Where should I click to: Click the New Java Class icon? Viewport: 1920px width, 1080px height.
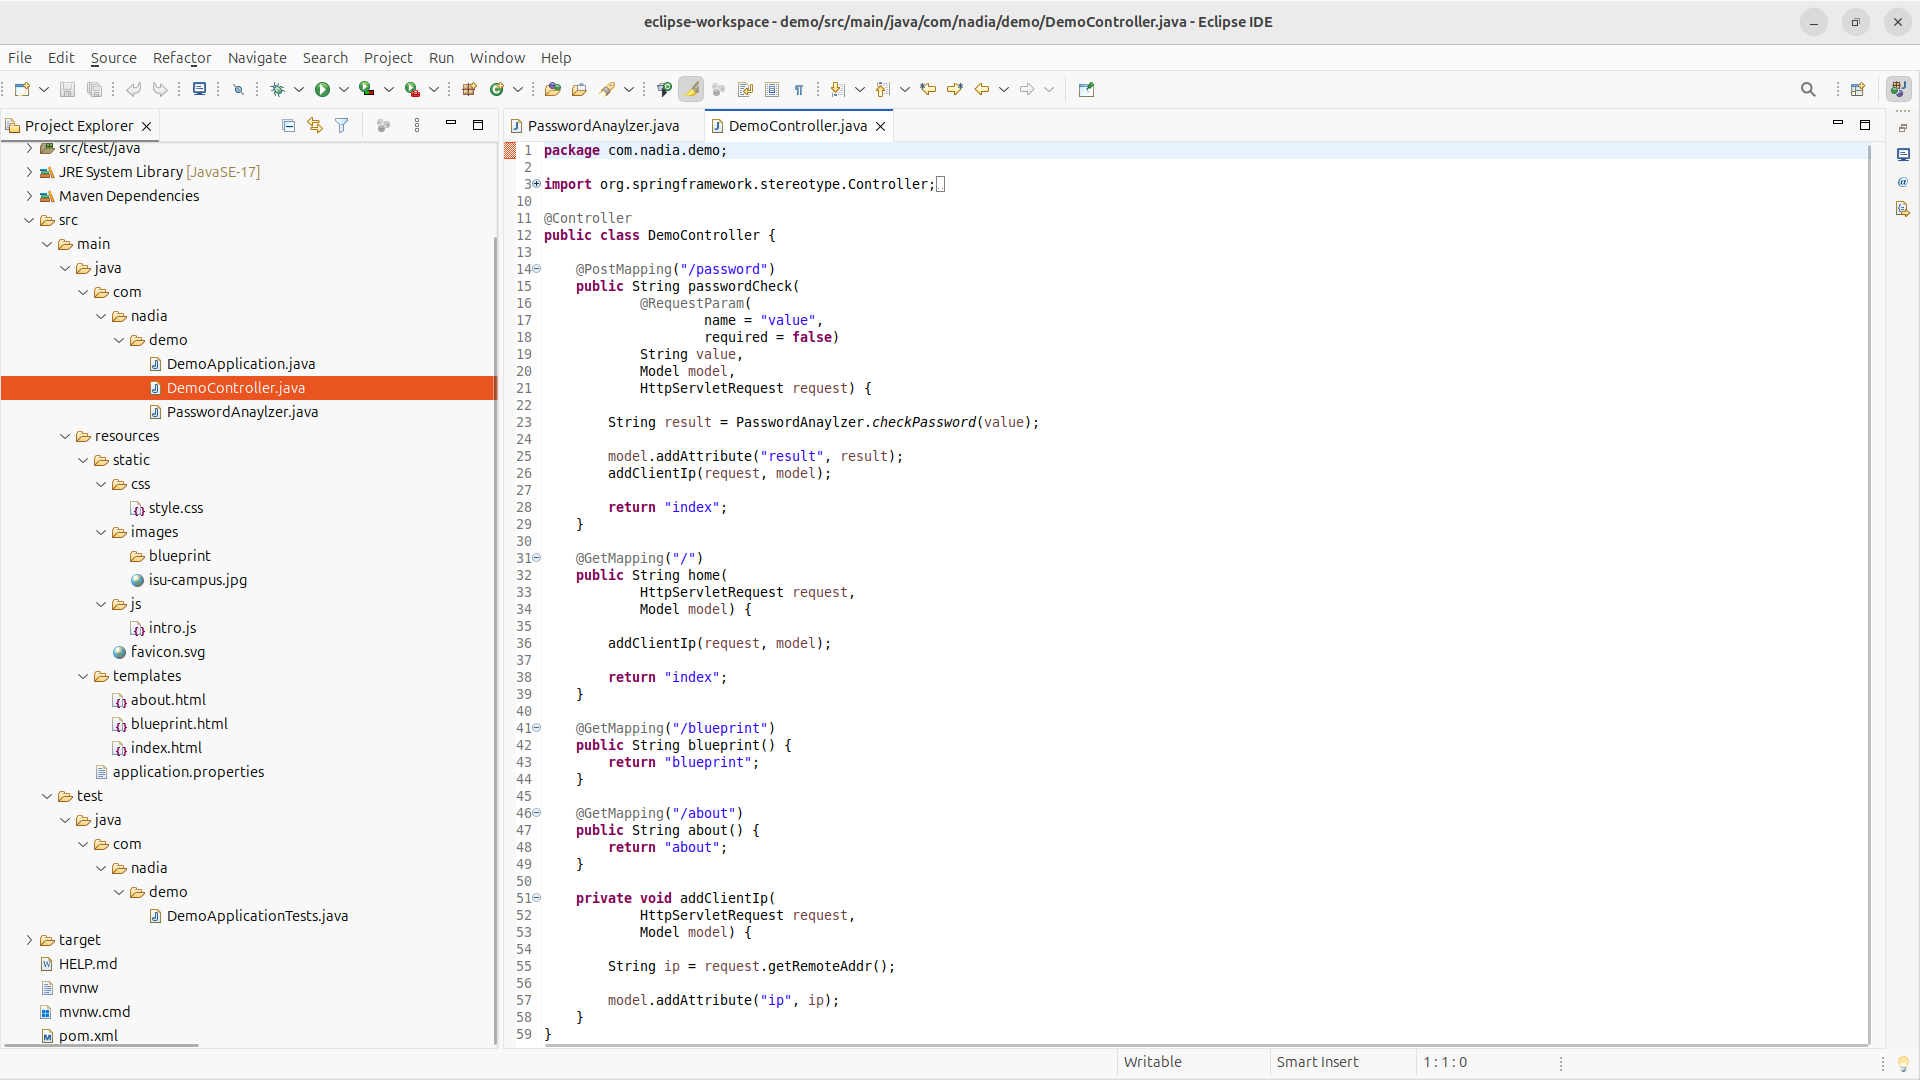point(497,89)
